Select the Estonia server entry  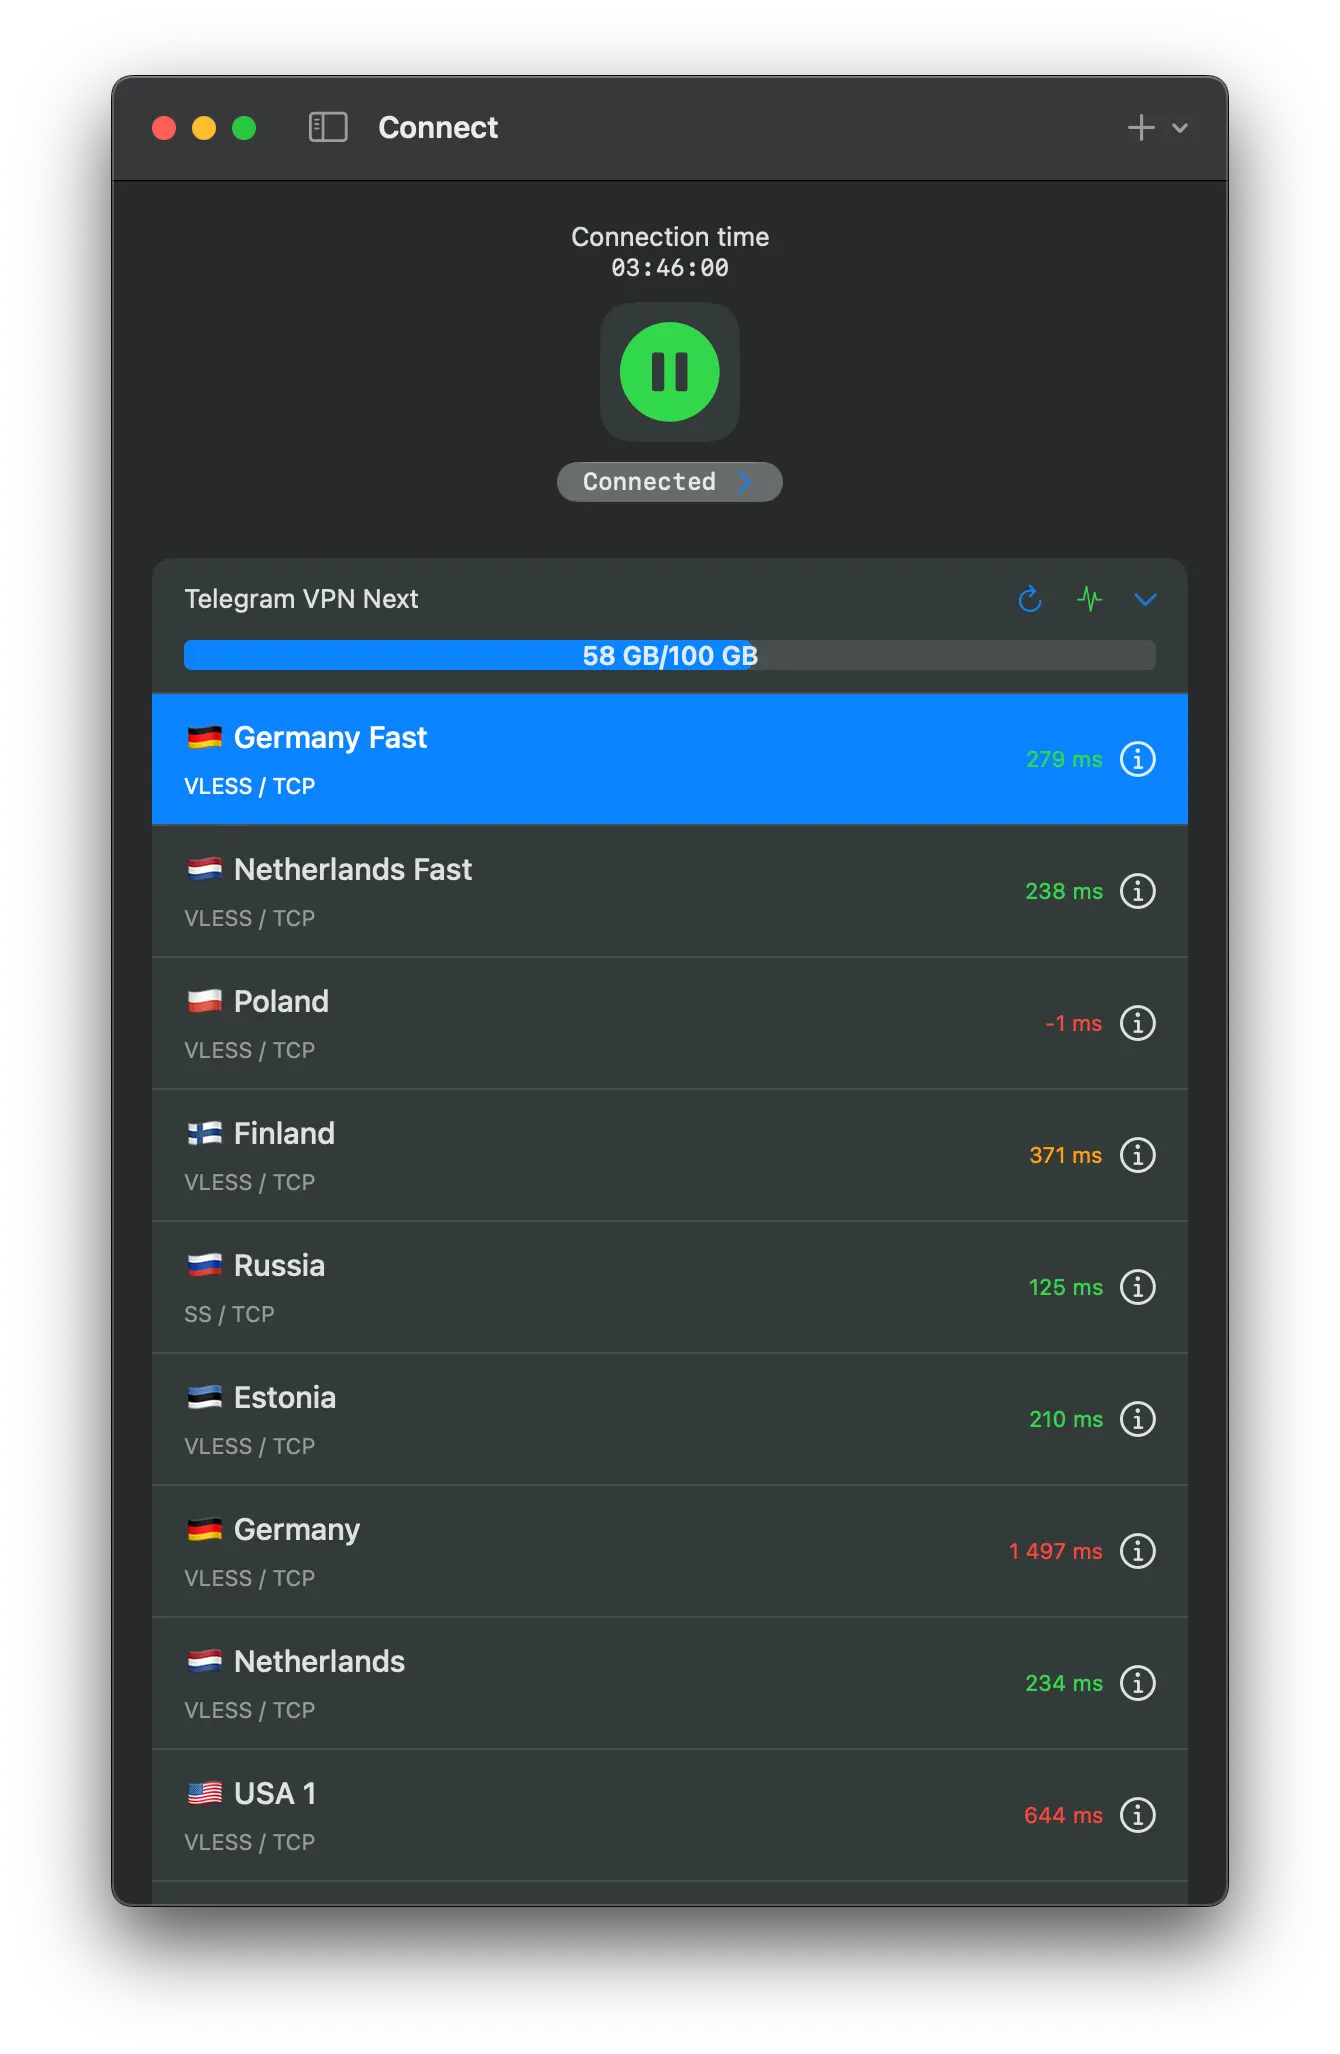click(670, 1419)
